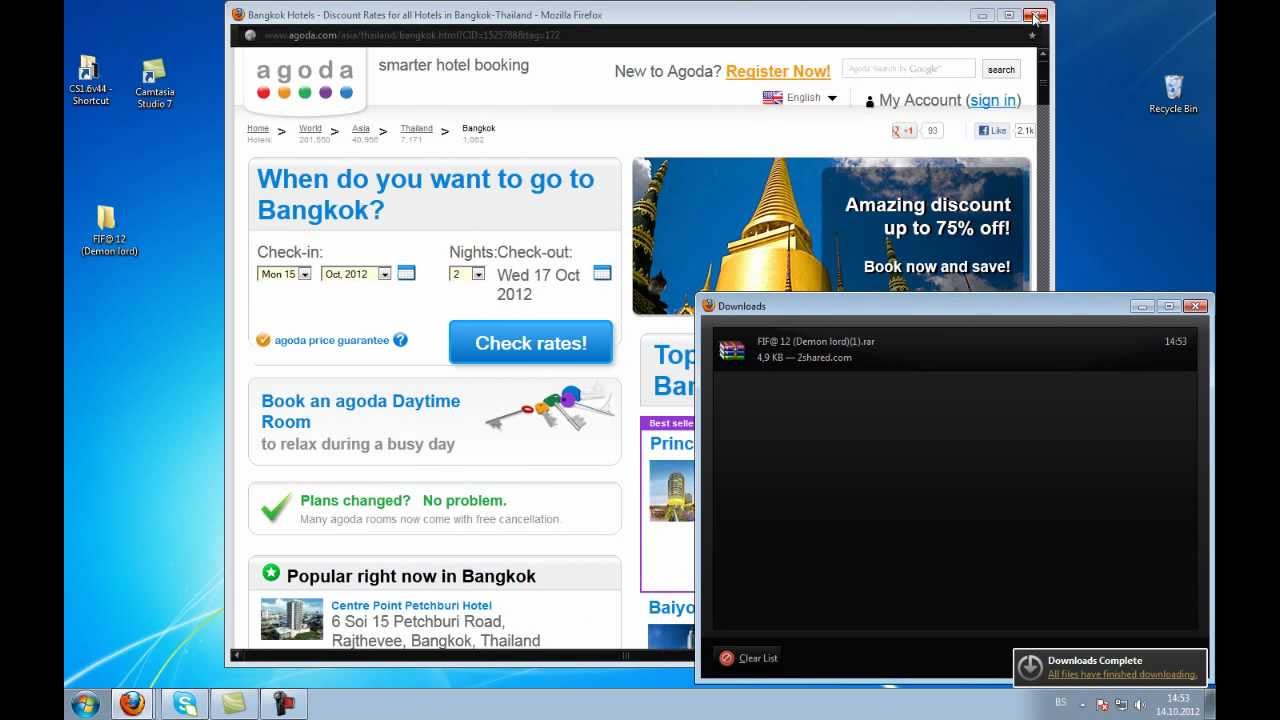This screenshot has width=1280, height=720.
Task: Click the Home breadcrumb link
Action: [258, 128]
